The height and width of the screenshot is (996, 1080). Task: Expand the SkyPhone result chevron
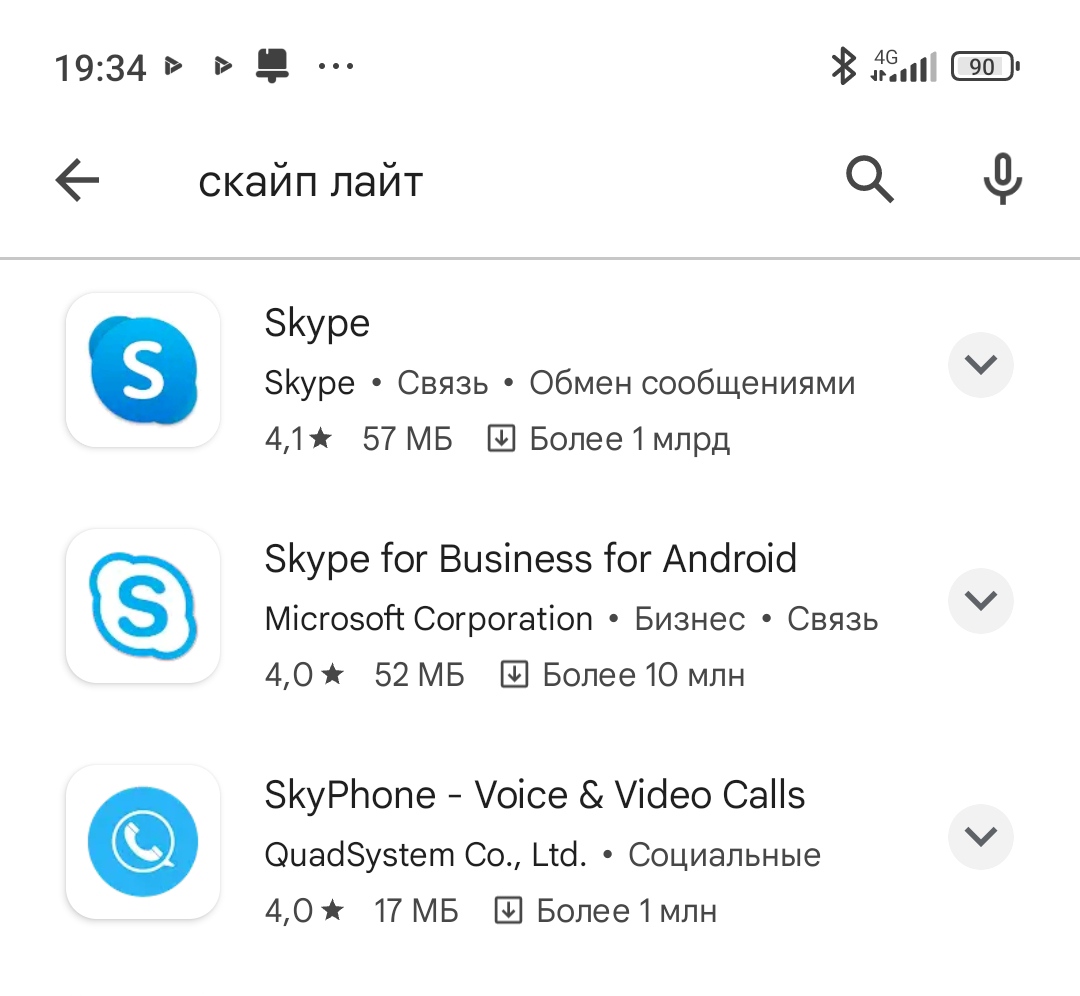click(980, 837)
